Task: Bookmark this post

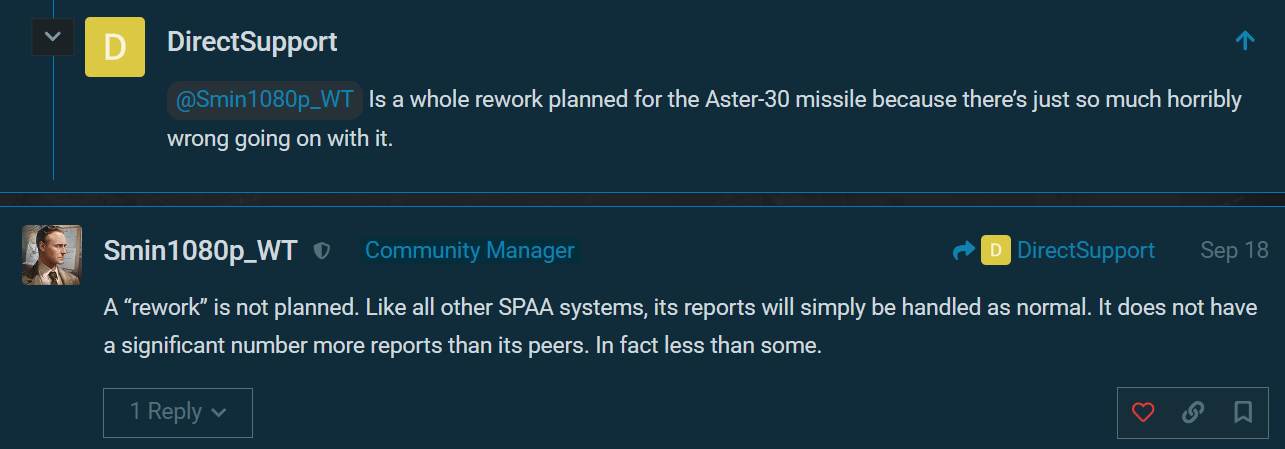Action: click(1243, 412)
